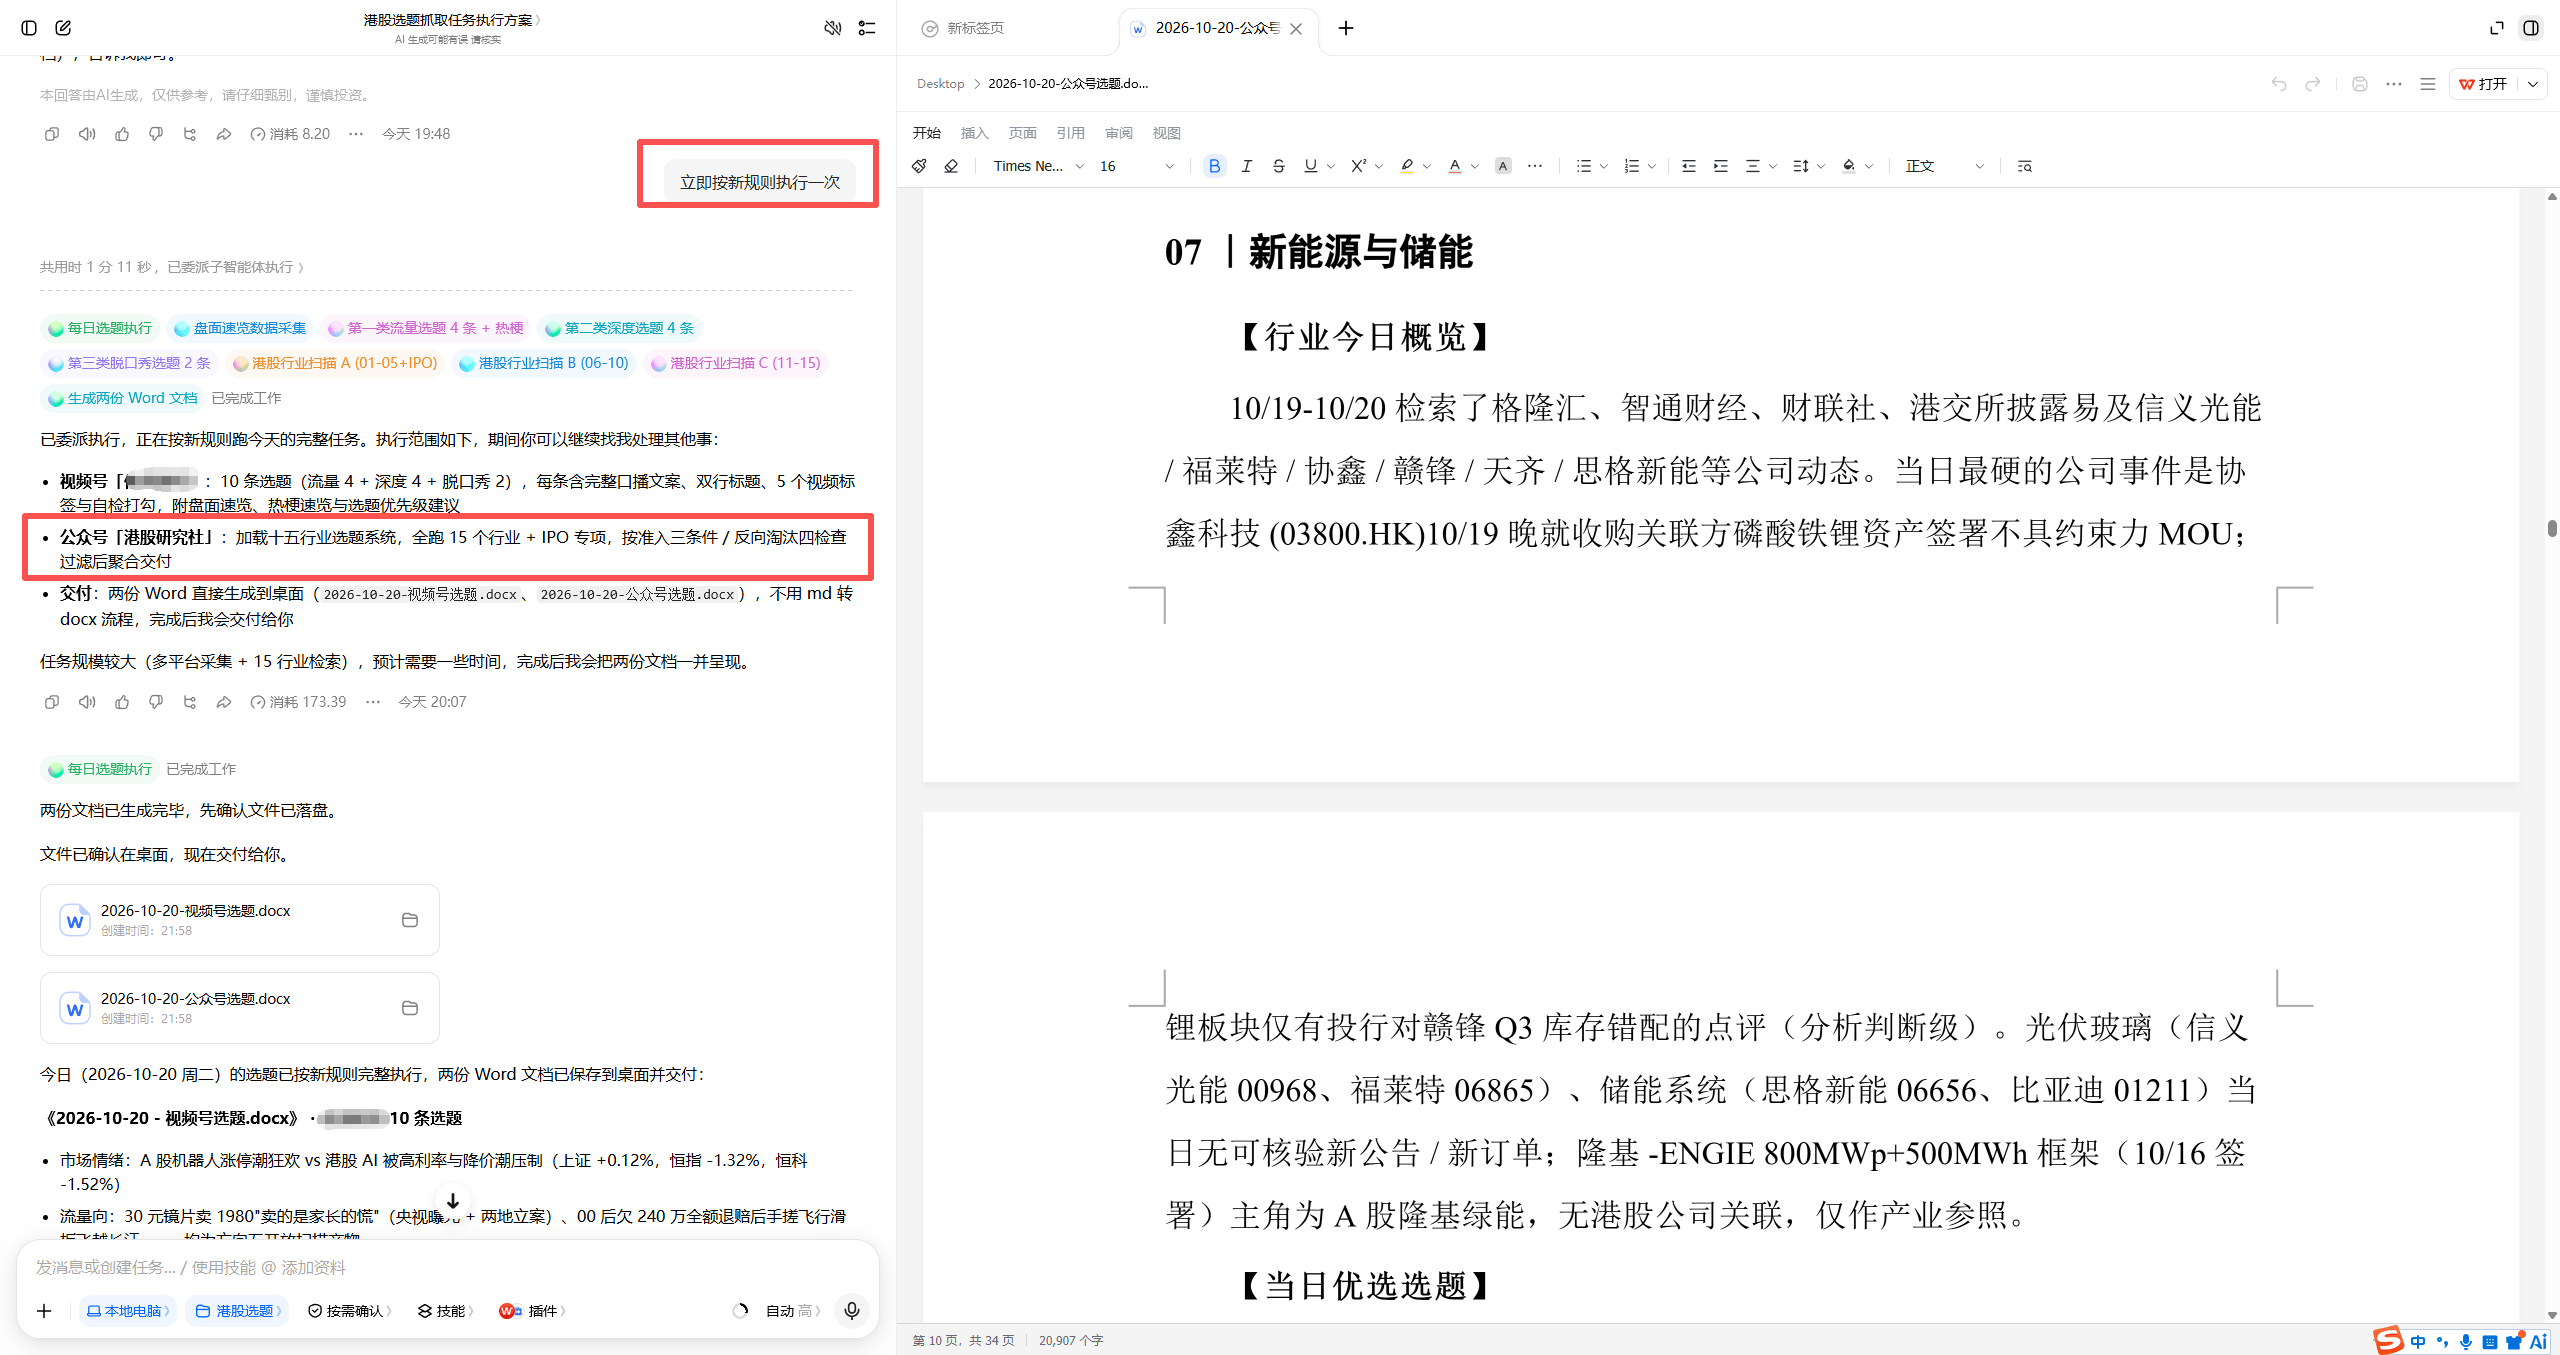The width and height of the screenshot is (2560, 1355).
Task: Switch to the 视图 ribbon tab
Action: tap(1167, 133)
